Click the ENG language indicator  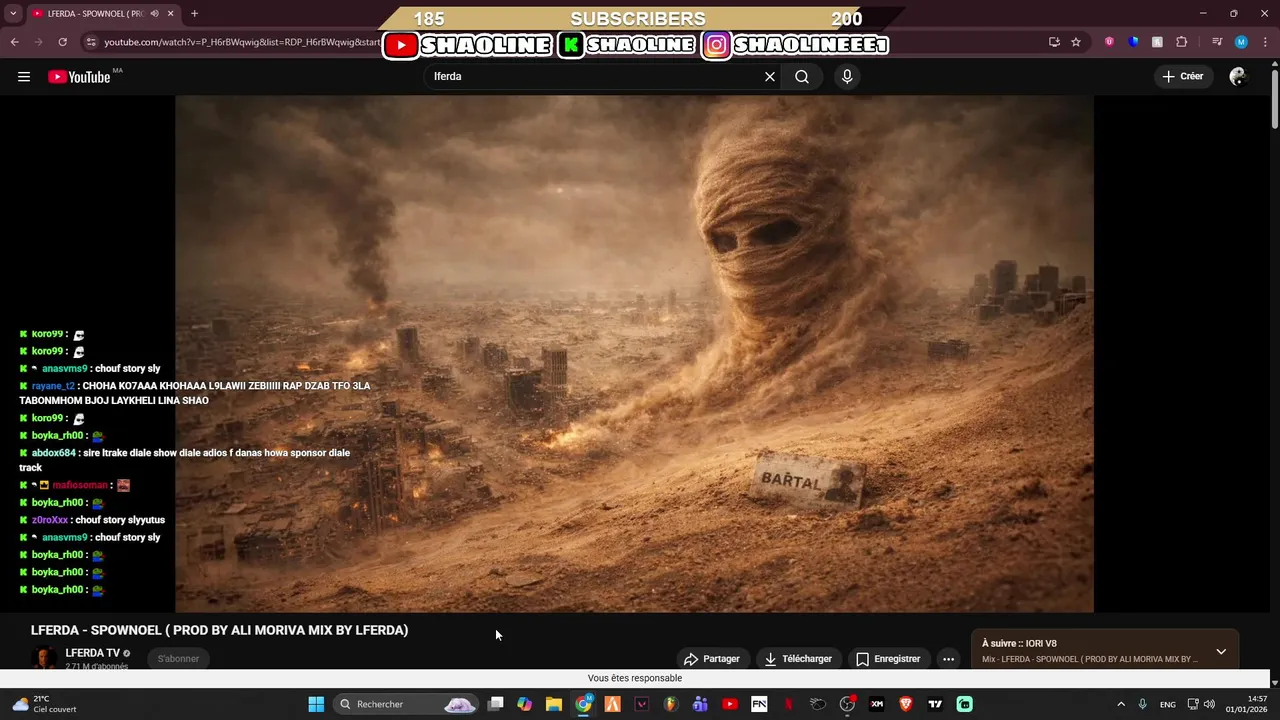click(x=1167, y=704)
